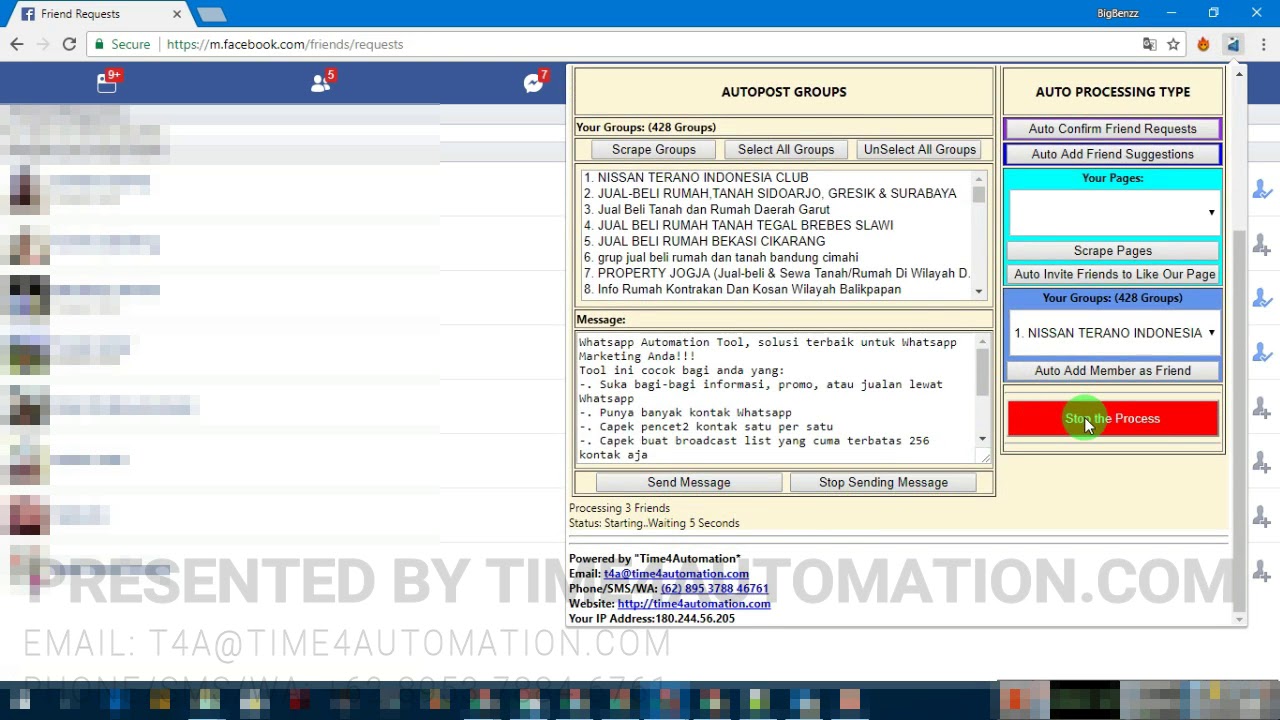This screenshot has width=1280, height=720.
Task: Click the Message box resize handle
Action: pos(984,458)
